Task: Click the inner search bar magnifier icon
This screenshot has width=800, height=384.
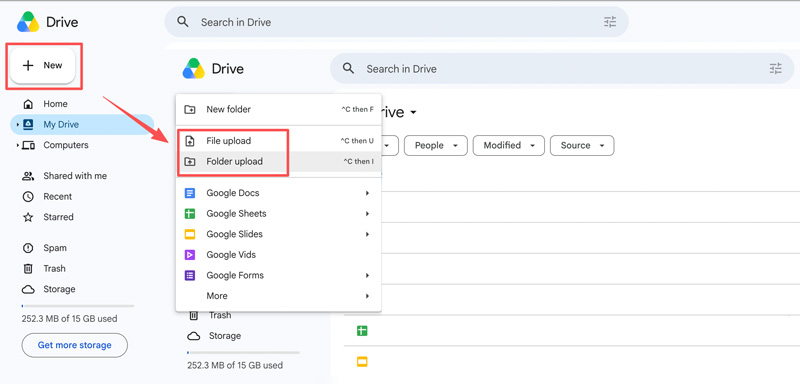Action: coord(348,68)
